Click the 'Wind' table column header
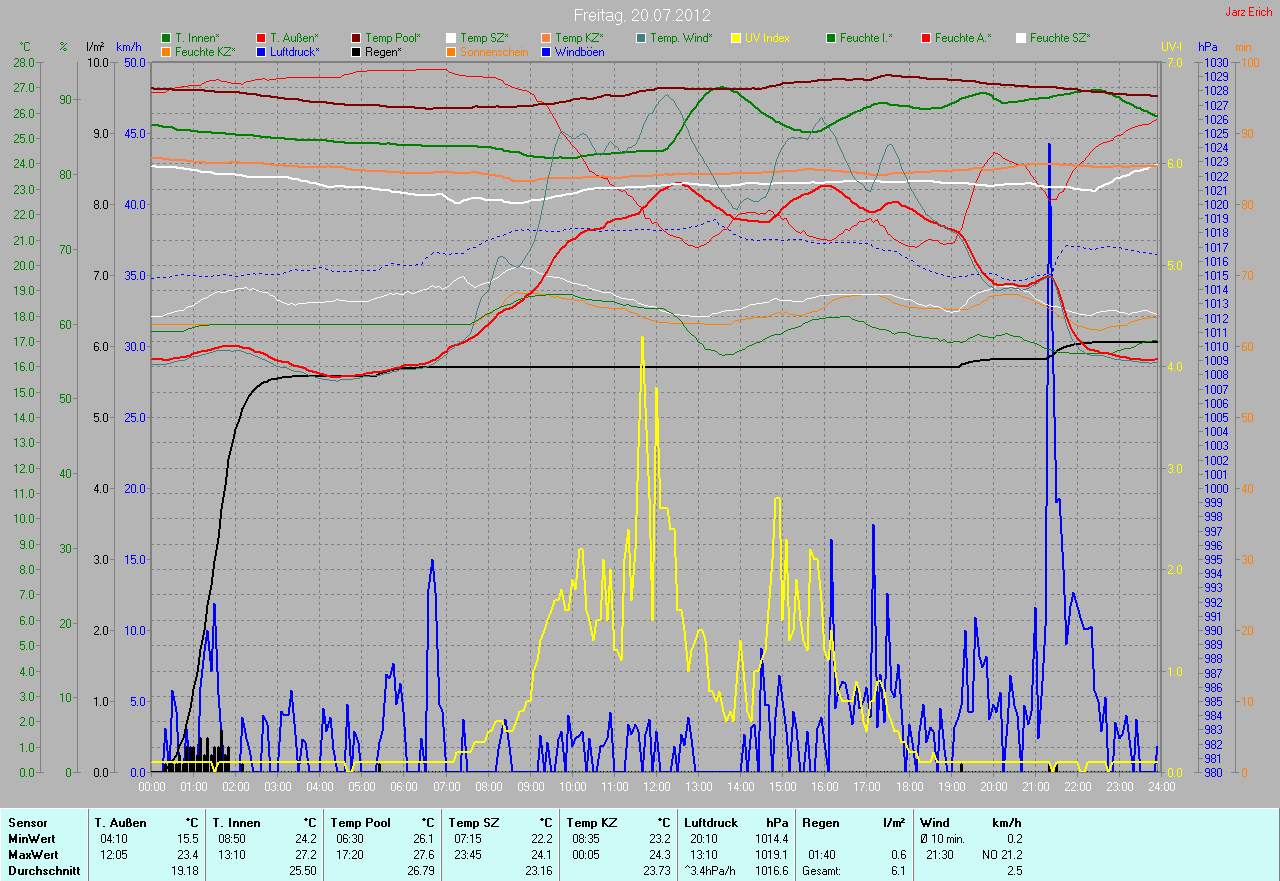Image resolution: width=1280 pixels, height=881 pixels. [935, 823]
